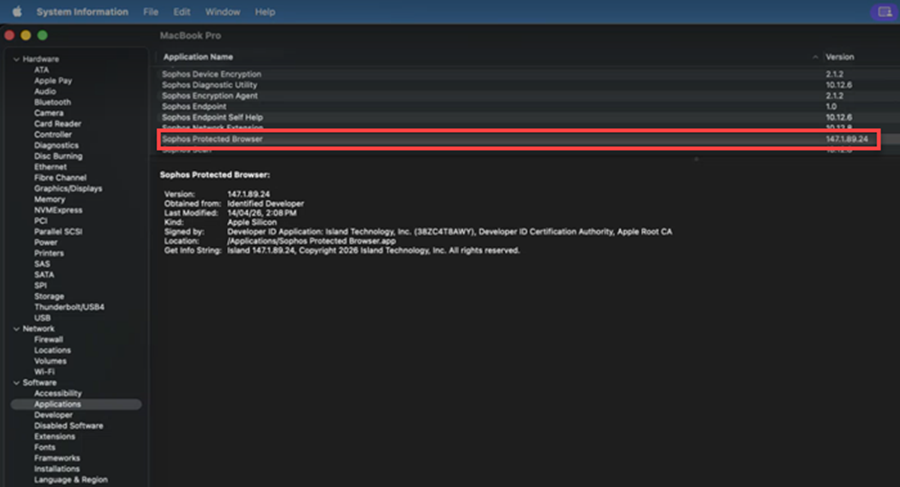
Task: Open the System Information app menu
Action: click(82, 12)
